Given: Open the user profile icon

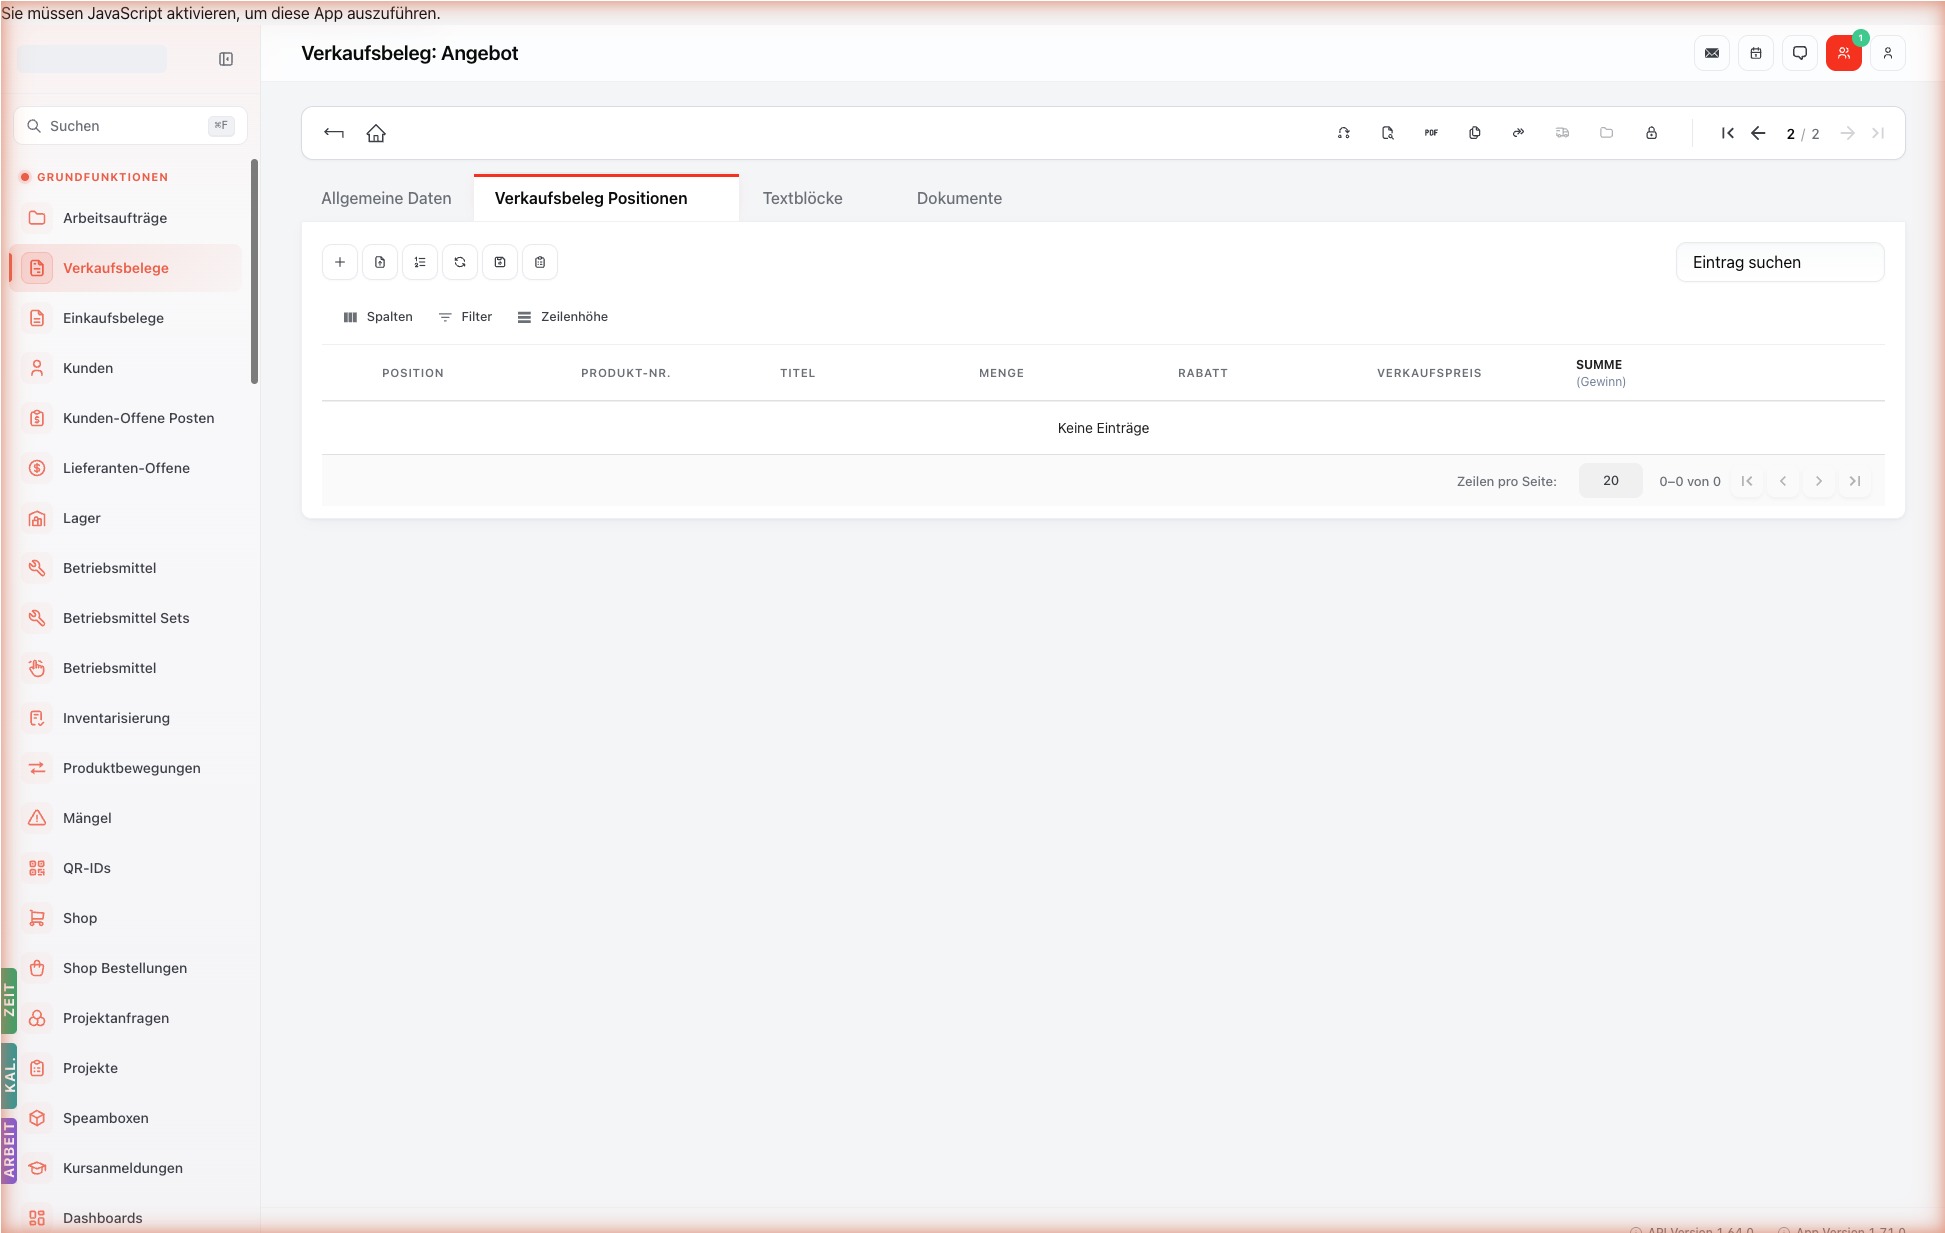Looking at the screenshot, I should point(1888,53).
